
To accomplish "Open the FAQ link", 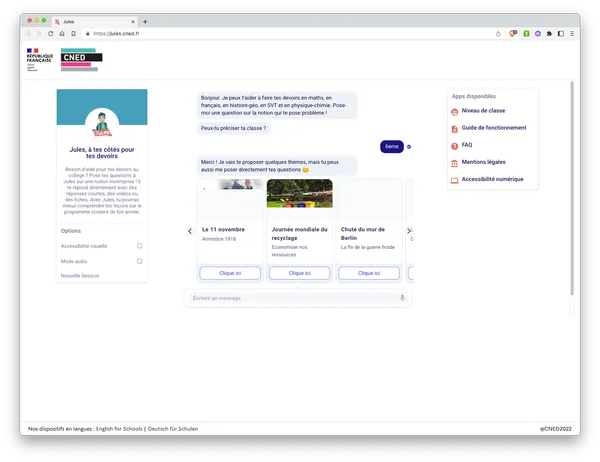I will (x=467, y=145).
